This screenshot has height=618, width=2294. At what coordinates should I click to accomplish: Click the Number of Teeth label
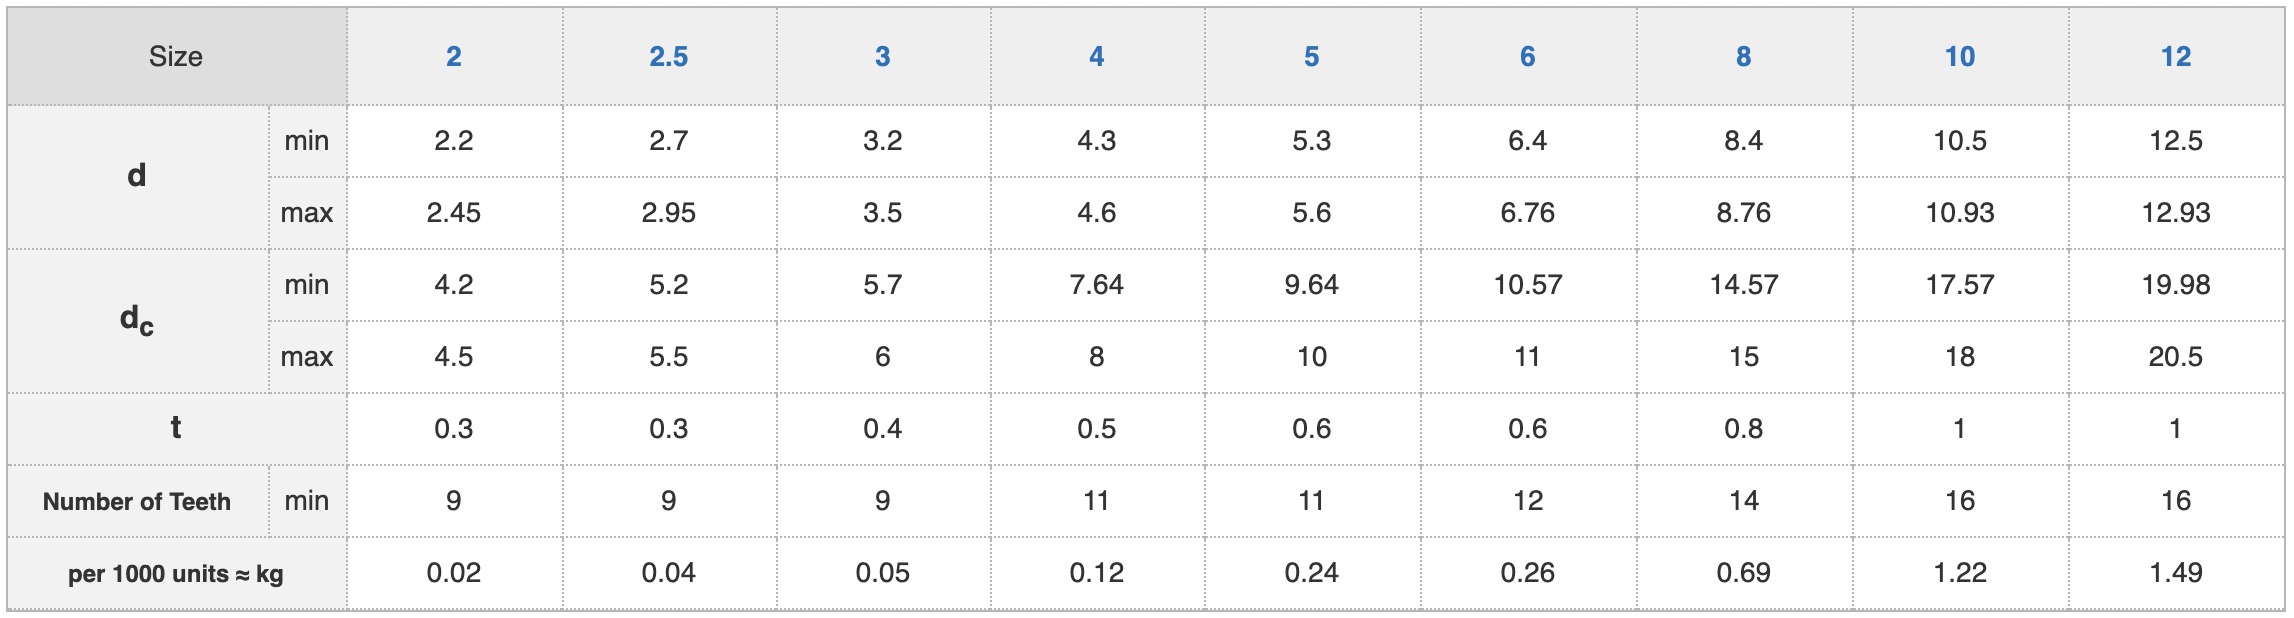point(137,501)
